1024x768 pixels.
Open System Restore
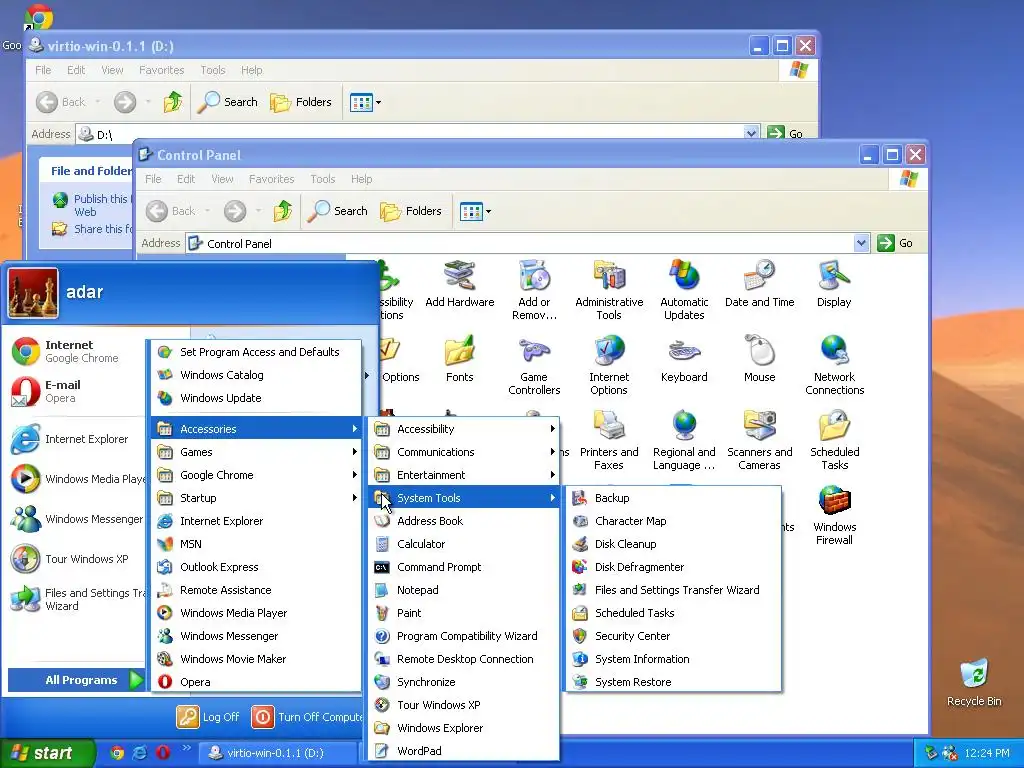[x=673, y=682]
